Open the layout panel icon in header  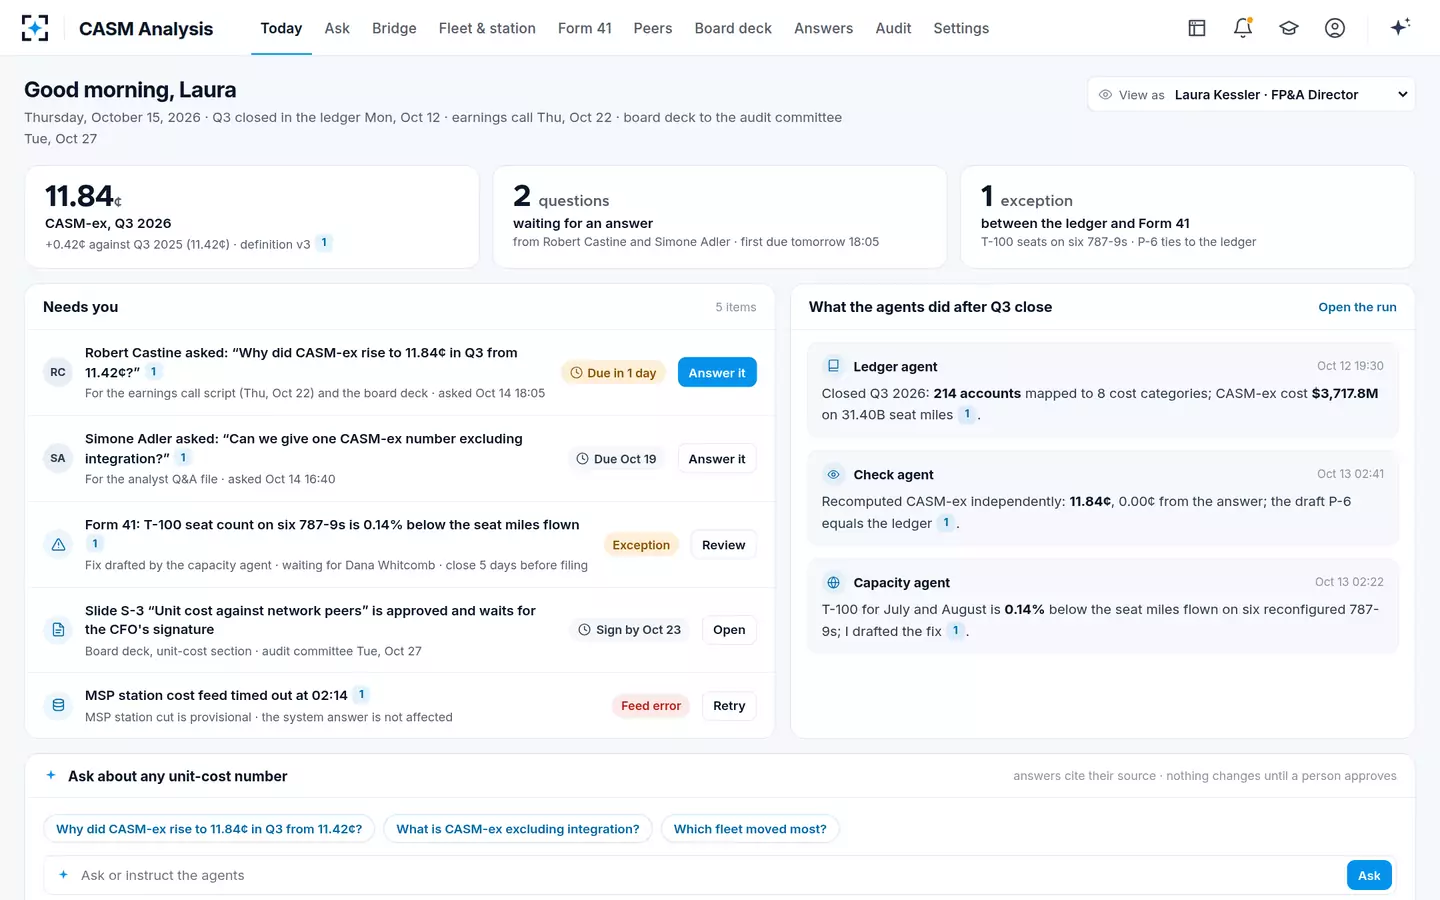coord(1197,28)
